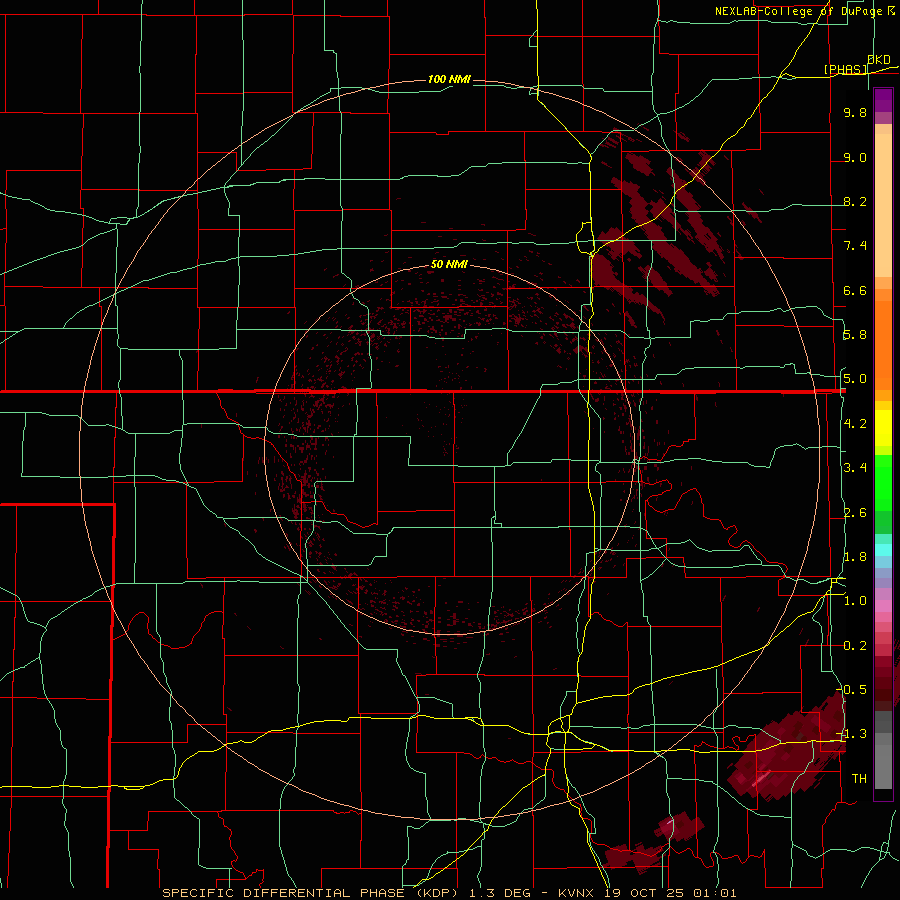Click the 50 NMI range ring label
The height and width of the screenshot is (900, 900).
pyautogui.click(x=449, y=264)
